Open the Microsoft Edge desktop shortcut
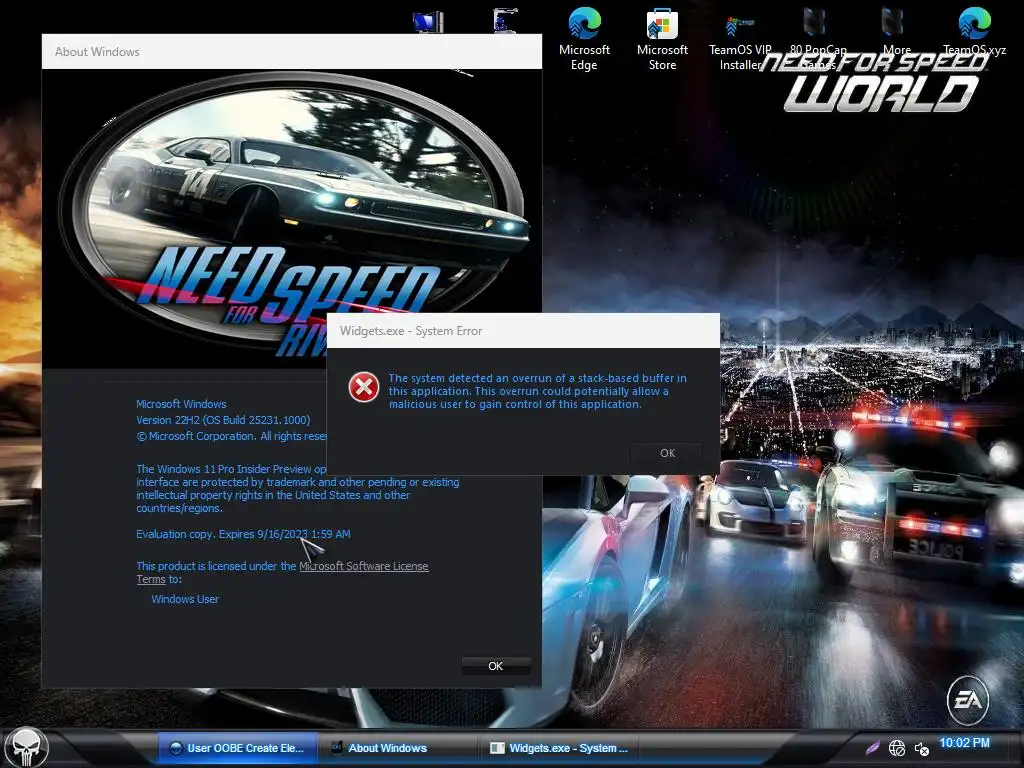Screen dimensions: 1024x768 click(584, 39)
